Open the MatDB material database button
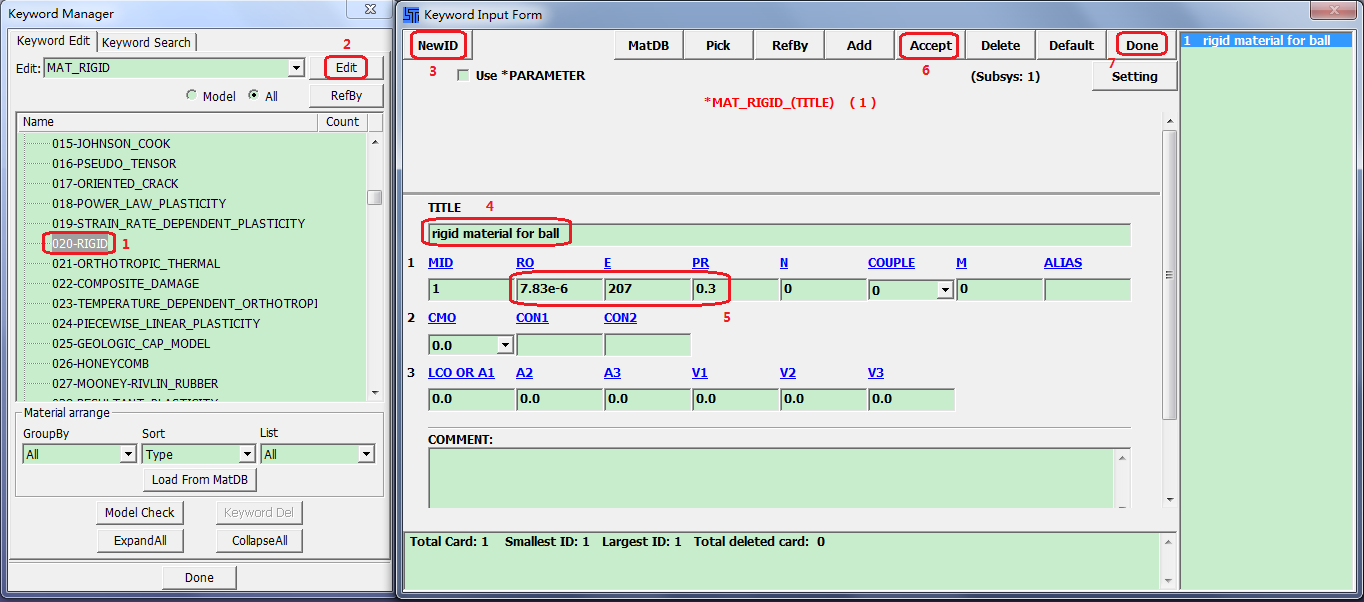The width and height of the screenshot is (1364, 602). tap(648, 45)
